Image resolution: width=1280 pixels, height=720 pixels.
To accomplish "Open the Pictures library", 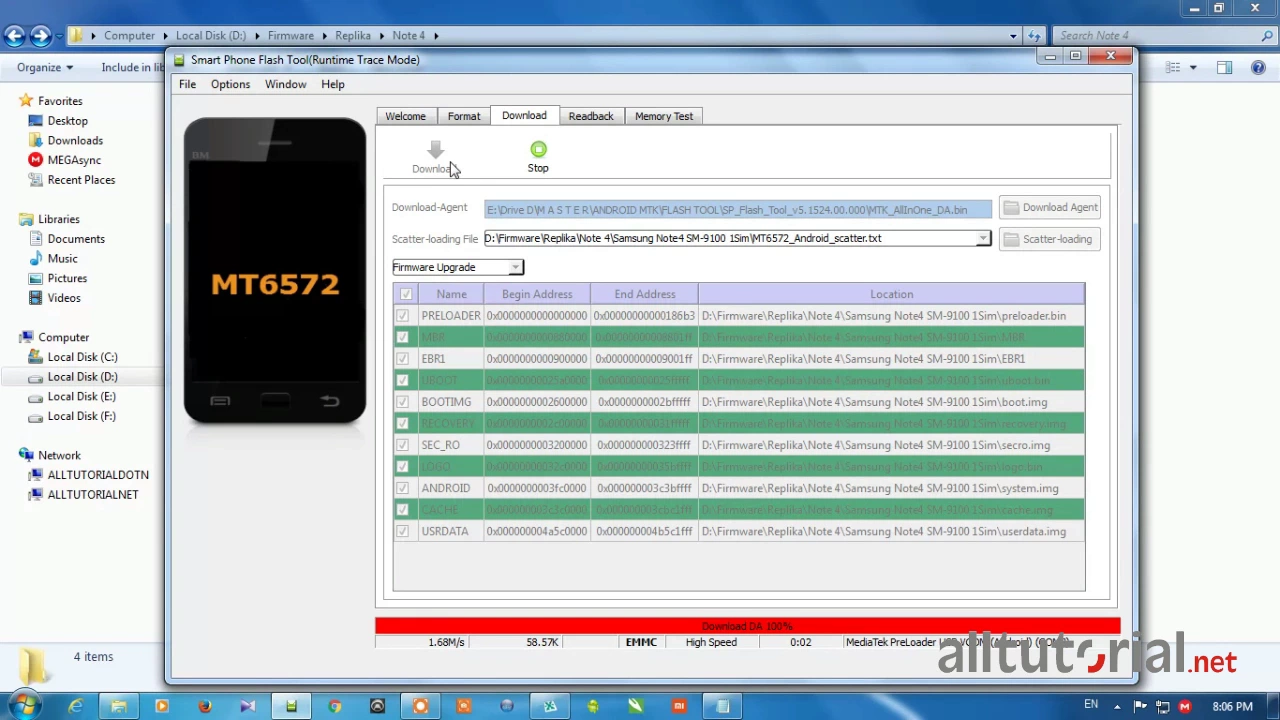I will click(x=67, y=278).
